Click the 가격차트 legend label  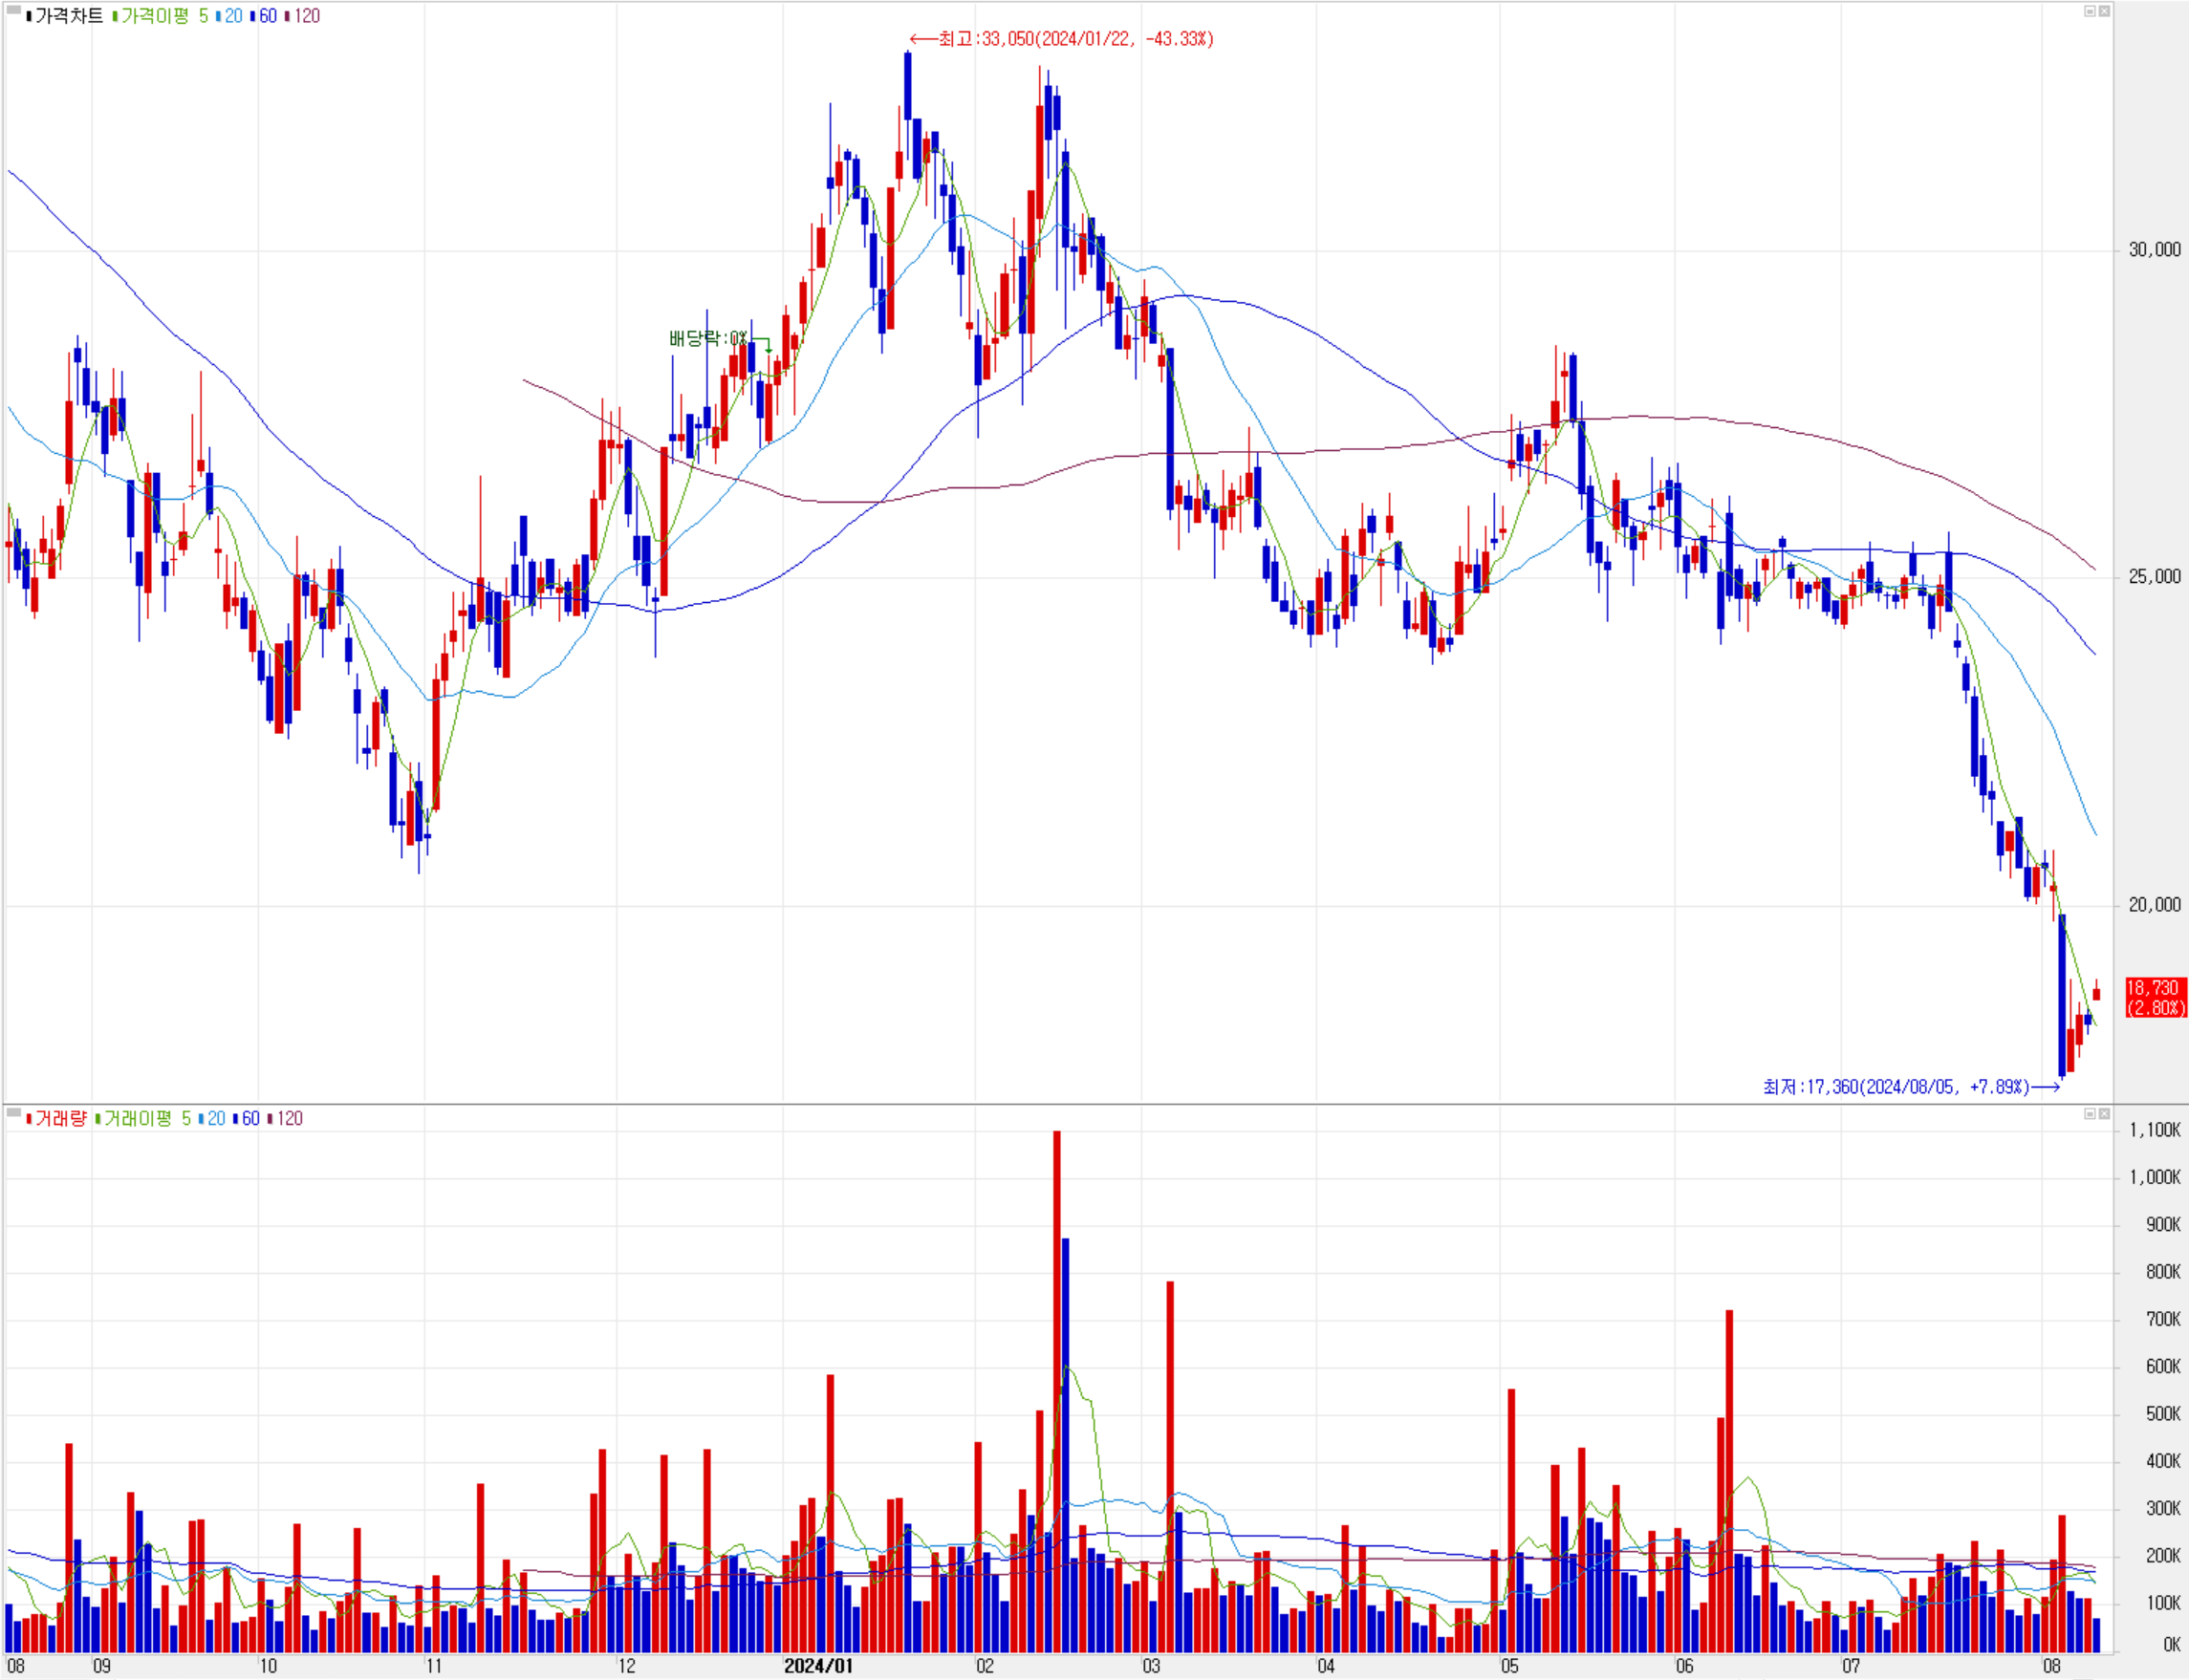(68, 16)
